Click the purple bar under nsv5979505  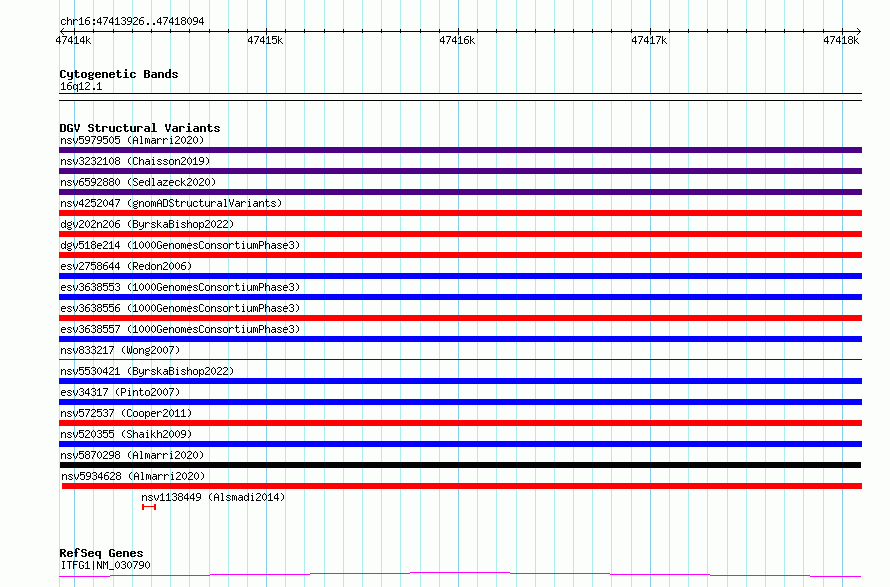pos(460,150)
